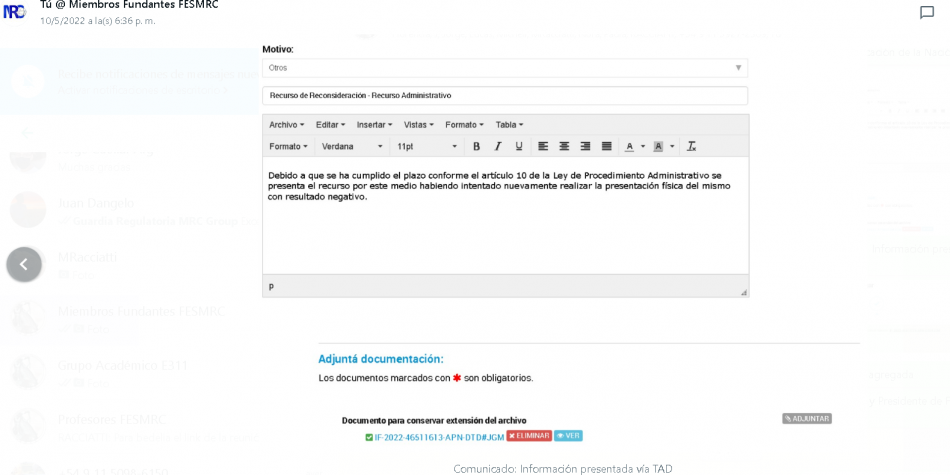This screenshot has height=475, width=950.
Task: Expand the 11pt font size dropdown
Action: [x=426, y=146]
